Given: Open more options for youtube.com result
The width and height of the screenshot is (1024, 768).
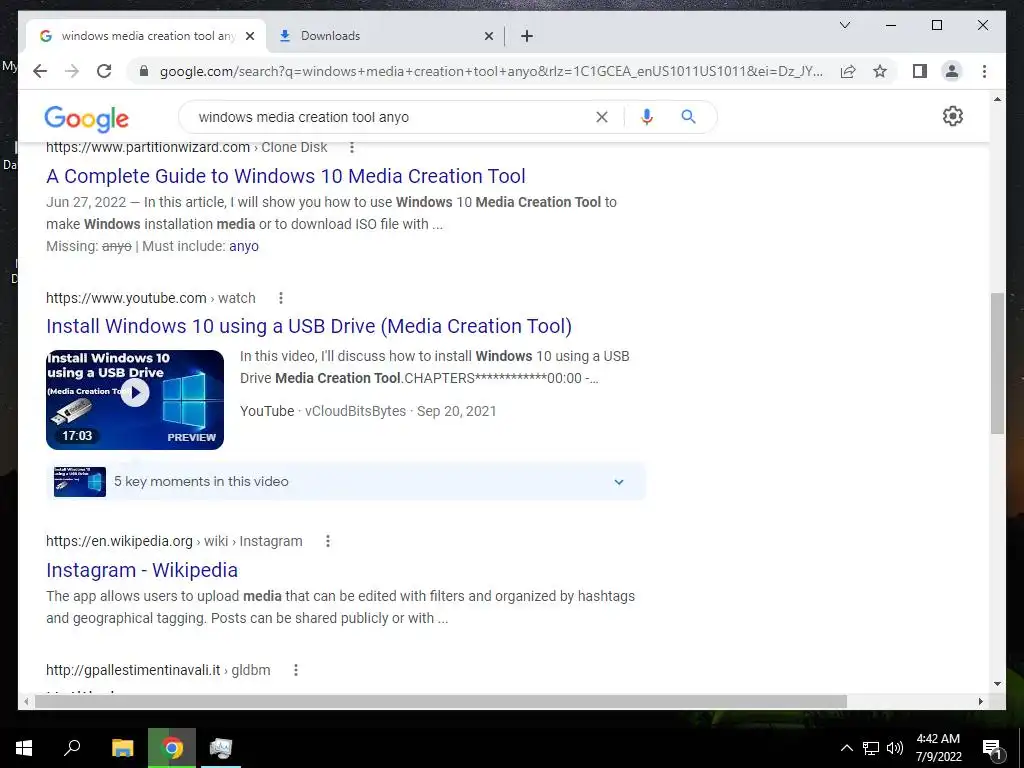Looking at the screenshot, I should pyautogui.click(x=281, y=298).
